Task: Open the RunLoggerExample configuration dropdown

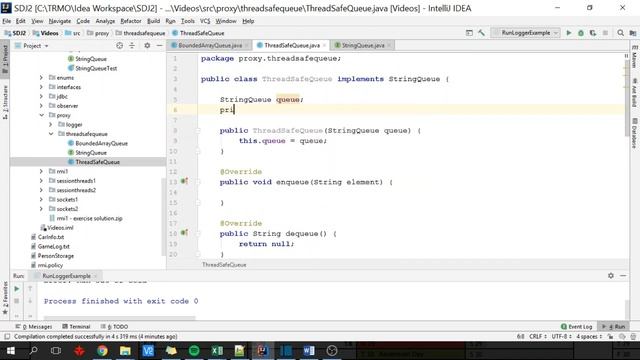Action: tap(525, 33)
